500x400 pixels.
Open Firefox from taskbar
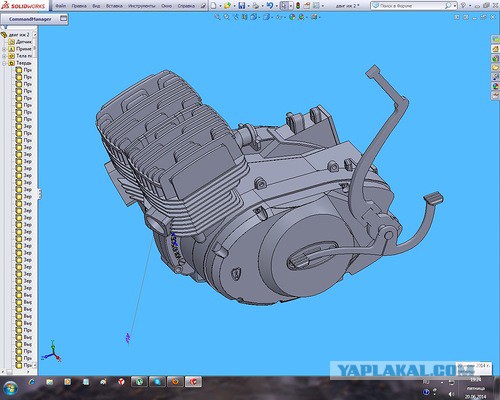[175, 382]
